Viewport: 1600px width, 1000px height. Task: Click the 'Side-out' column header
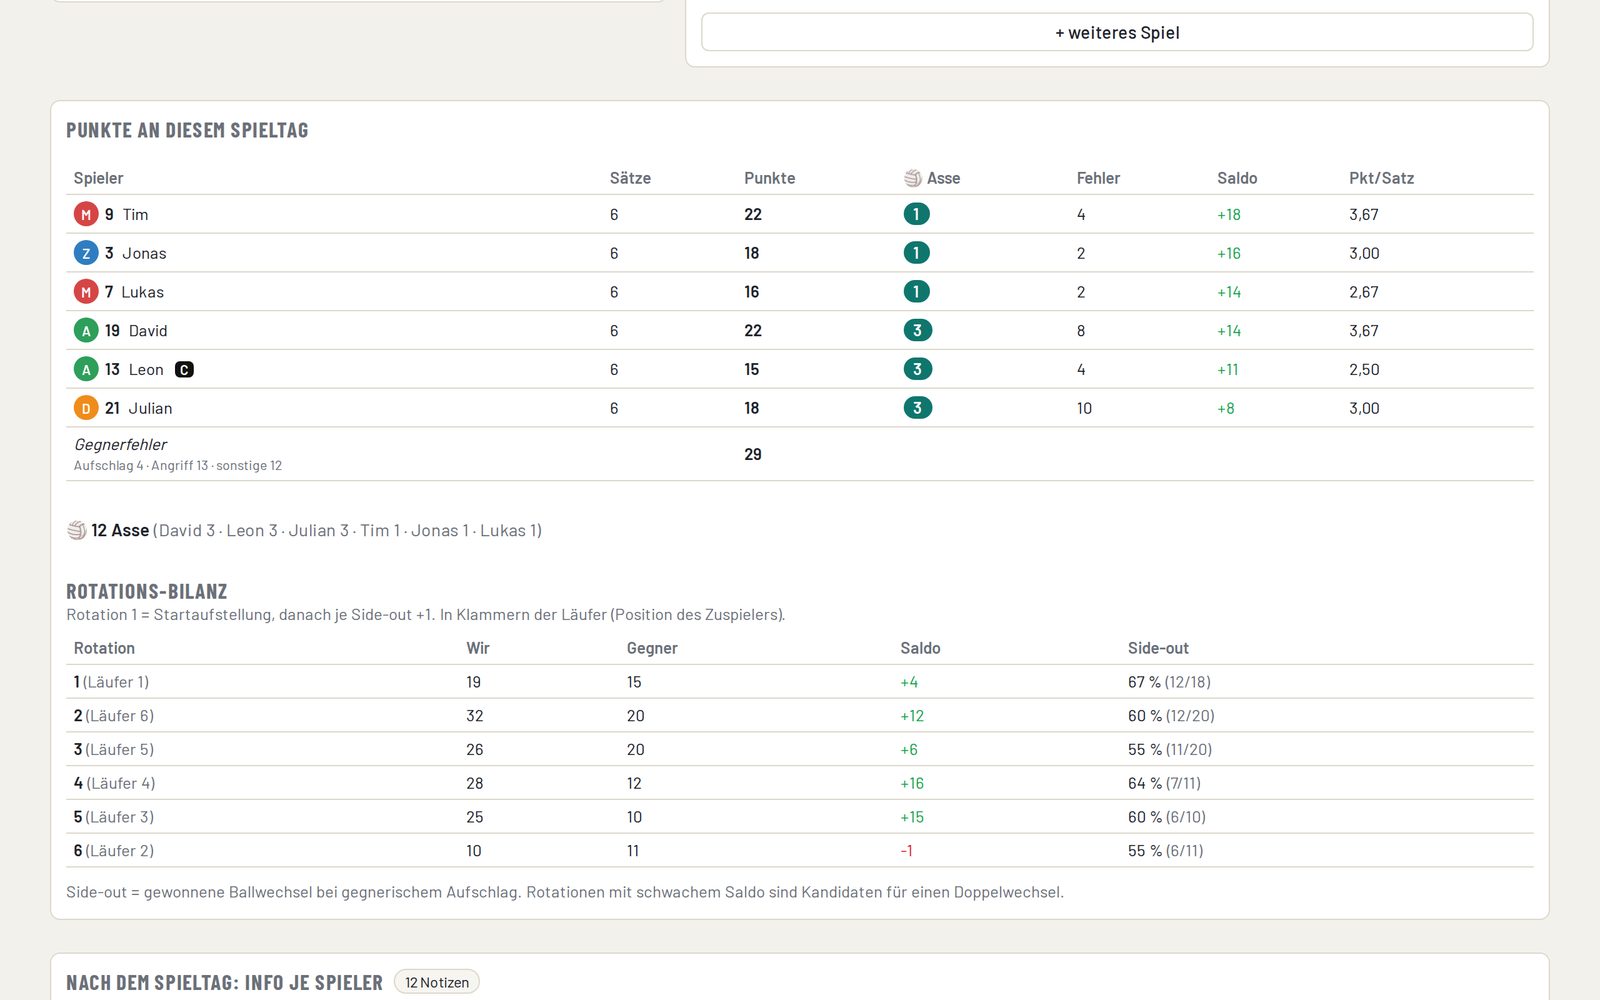pos(1158,648)
